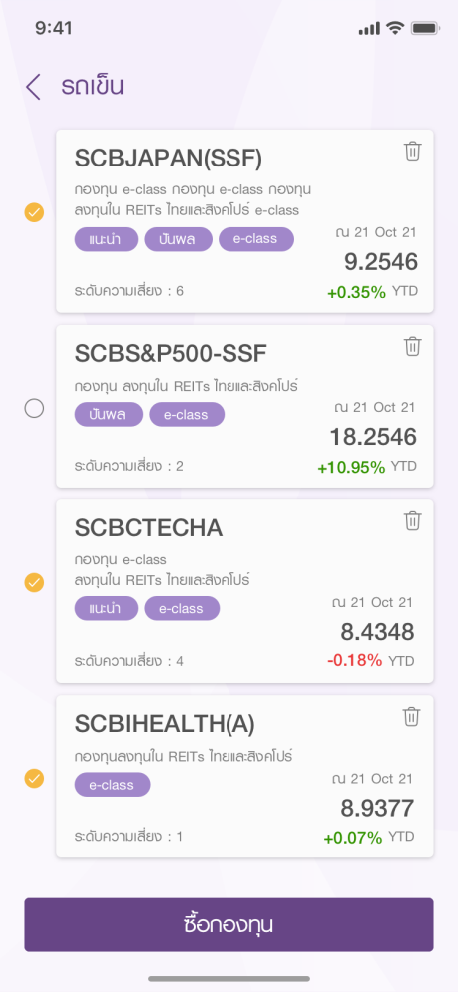458x992 pixels.
Task: Tap the ปันผล tag on SCBS&P500-SSF
Action: pyautogui.click(x=109, y=414)
